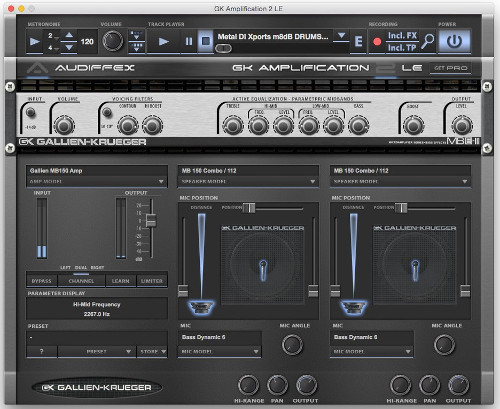Click the amp Volume knob
Screen dimensions: 500x409
point(64,126)
